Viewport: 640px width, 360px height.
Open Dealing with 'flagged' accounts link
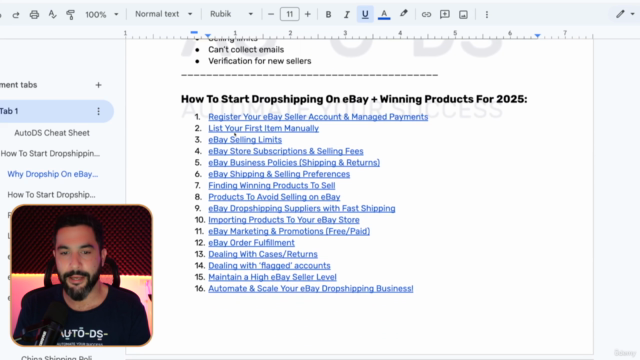269,265
